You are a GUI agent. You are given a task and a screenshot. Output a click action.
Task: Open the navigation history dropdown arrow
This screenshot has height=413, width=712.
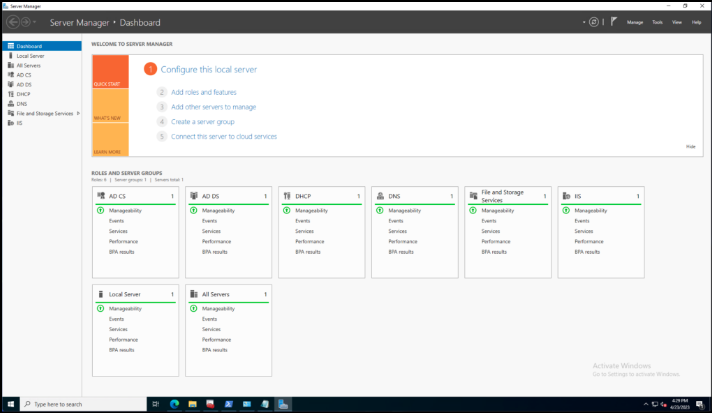coord(35,22)
